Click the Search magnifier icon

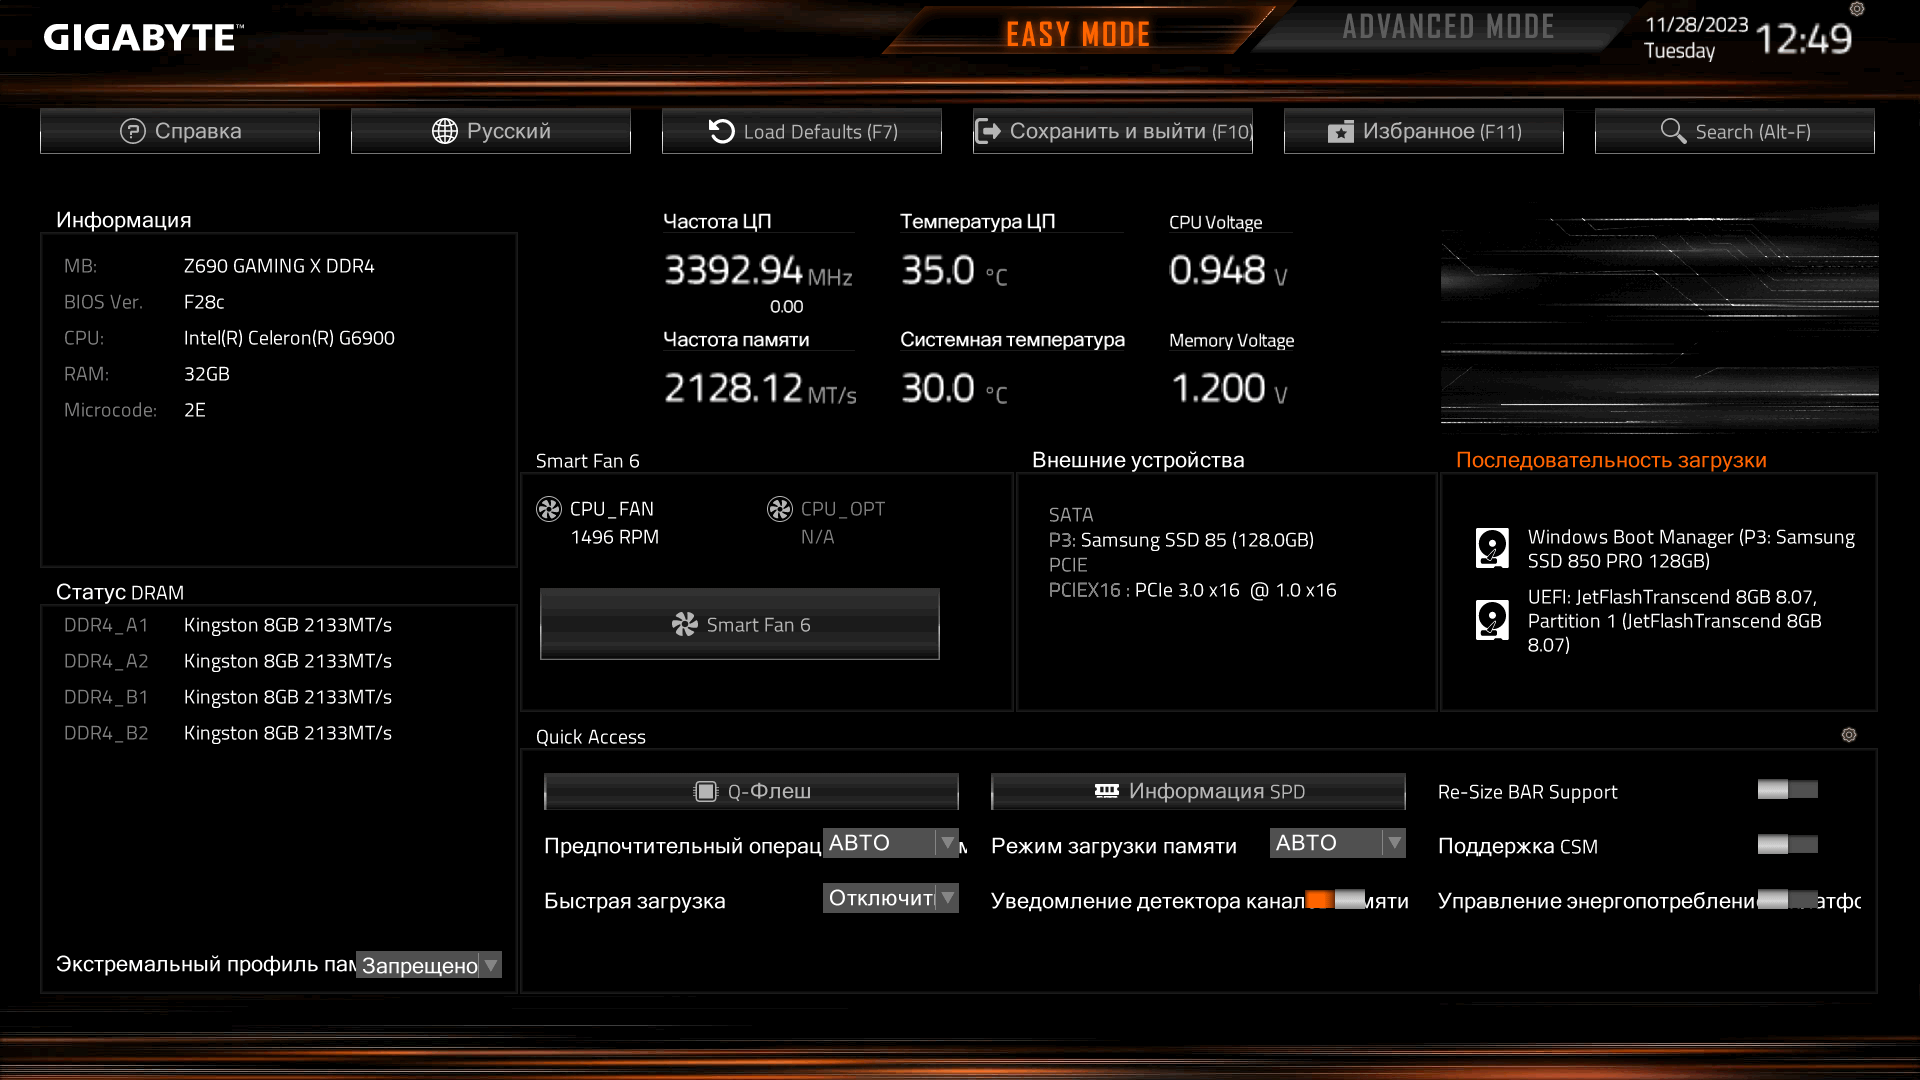click(1673, 131)
